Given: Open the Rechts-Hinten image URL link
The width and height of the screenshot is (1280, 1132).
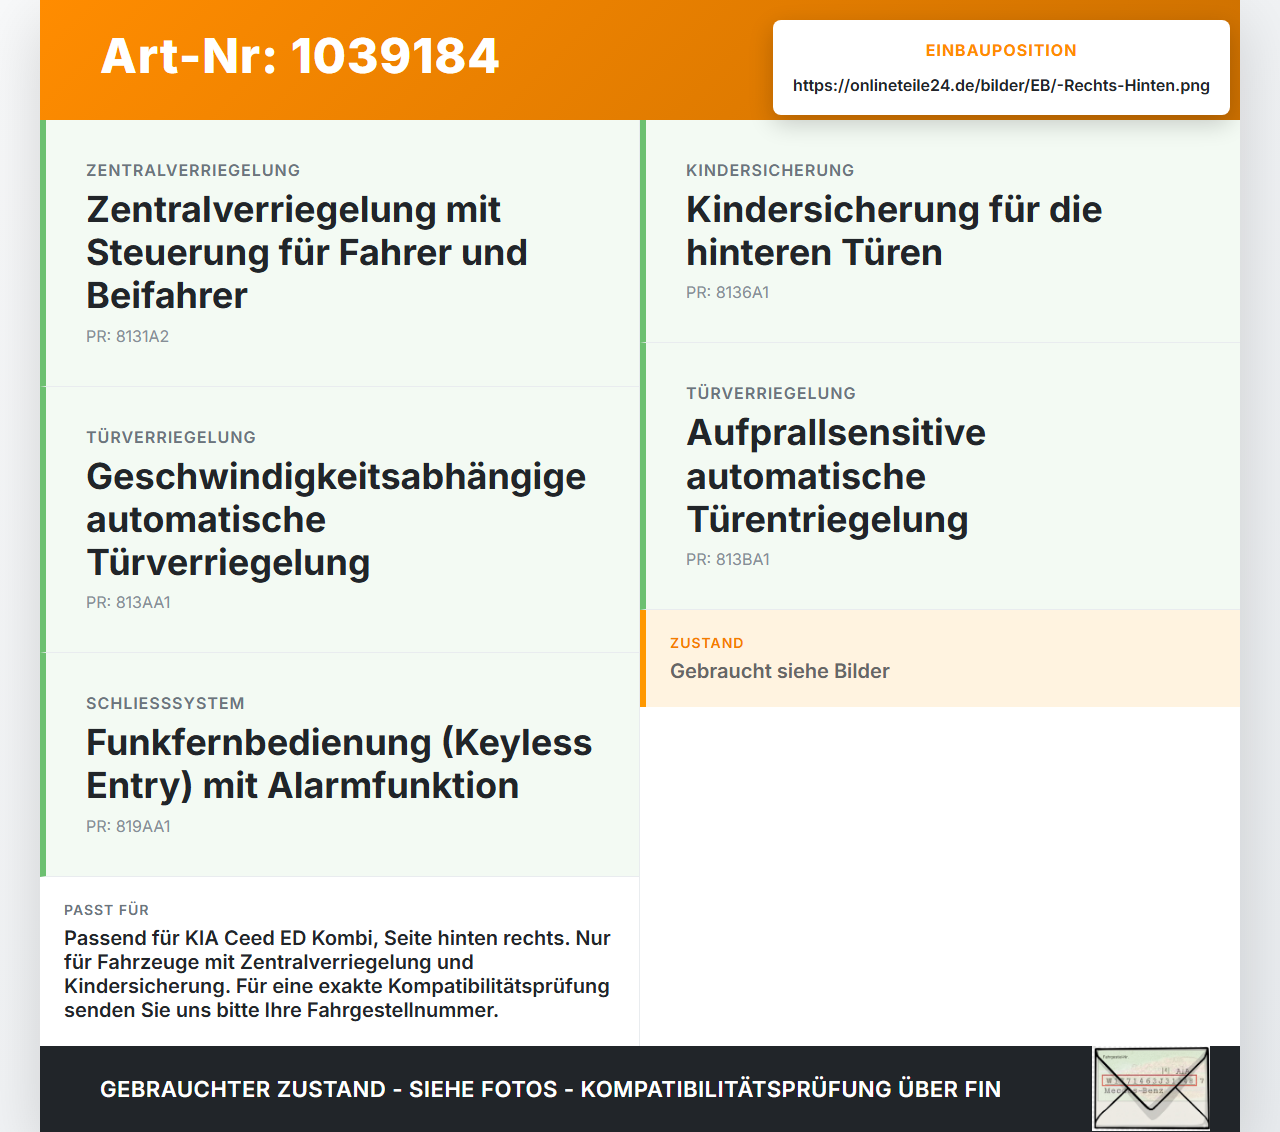Looking at the screenshot, I should 1001,85.
